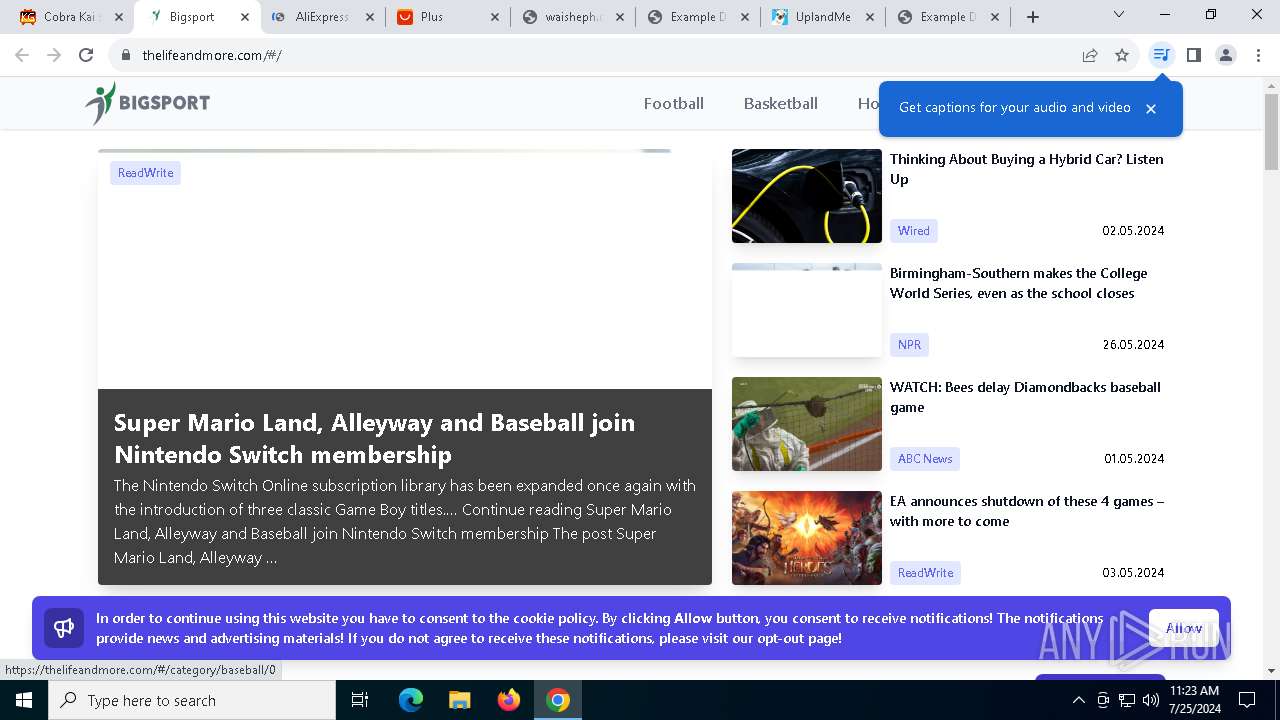Open the Chrome profile icon

pos(1226,55)
